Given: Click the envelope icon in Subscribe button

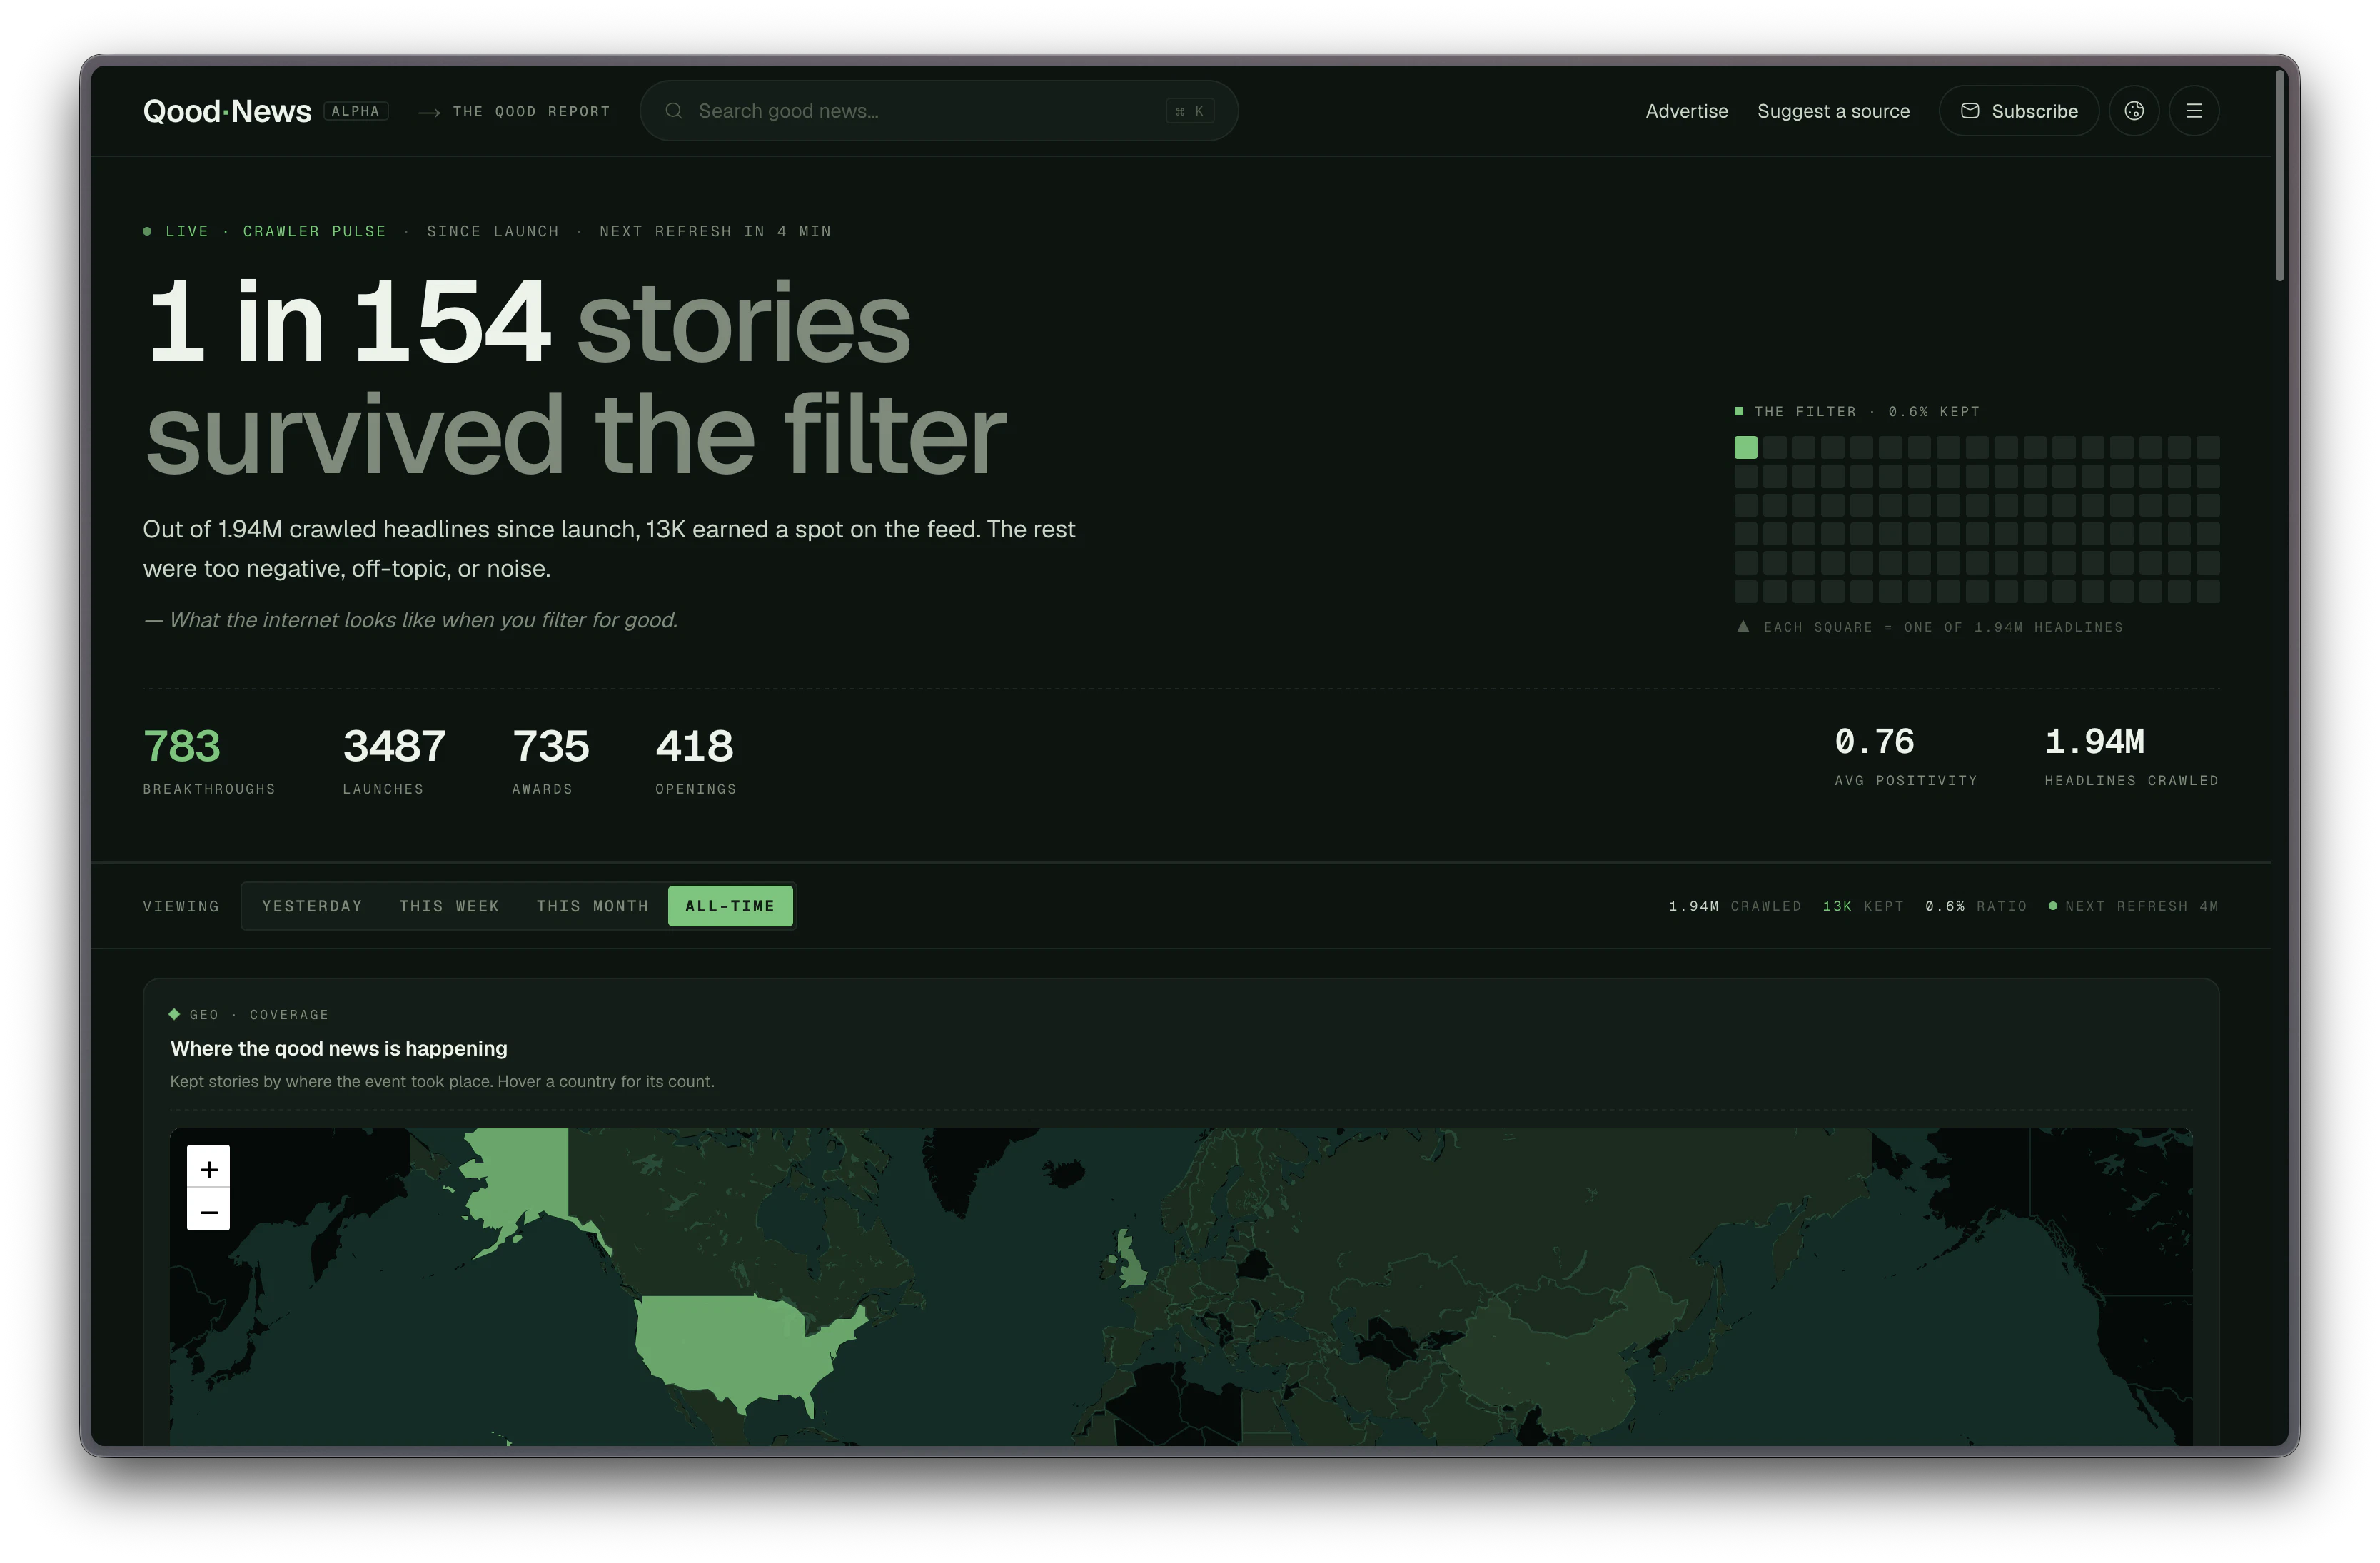Looking at the screenshot, I should (1969, 111).
